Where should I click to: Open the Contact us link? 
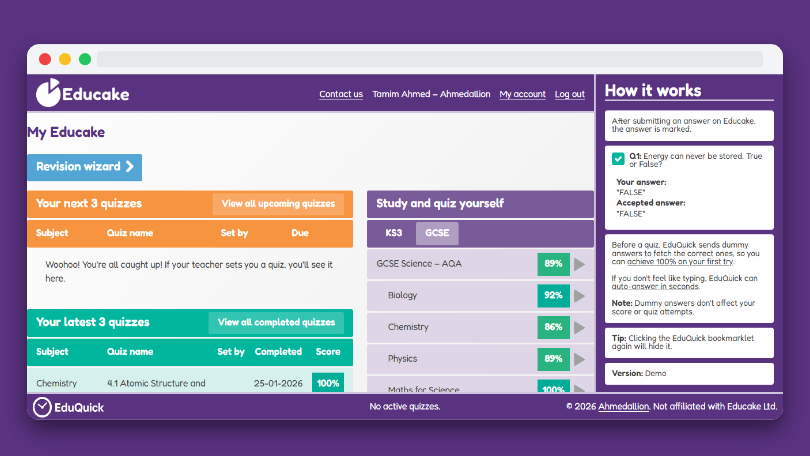coord(341,94)
